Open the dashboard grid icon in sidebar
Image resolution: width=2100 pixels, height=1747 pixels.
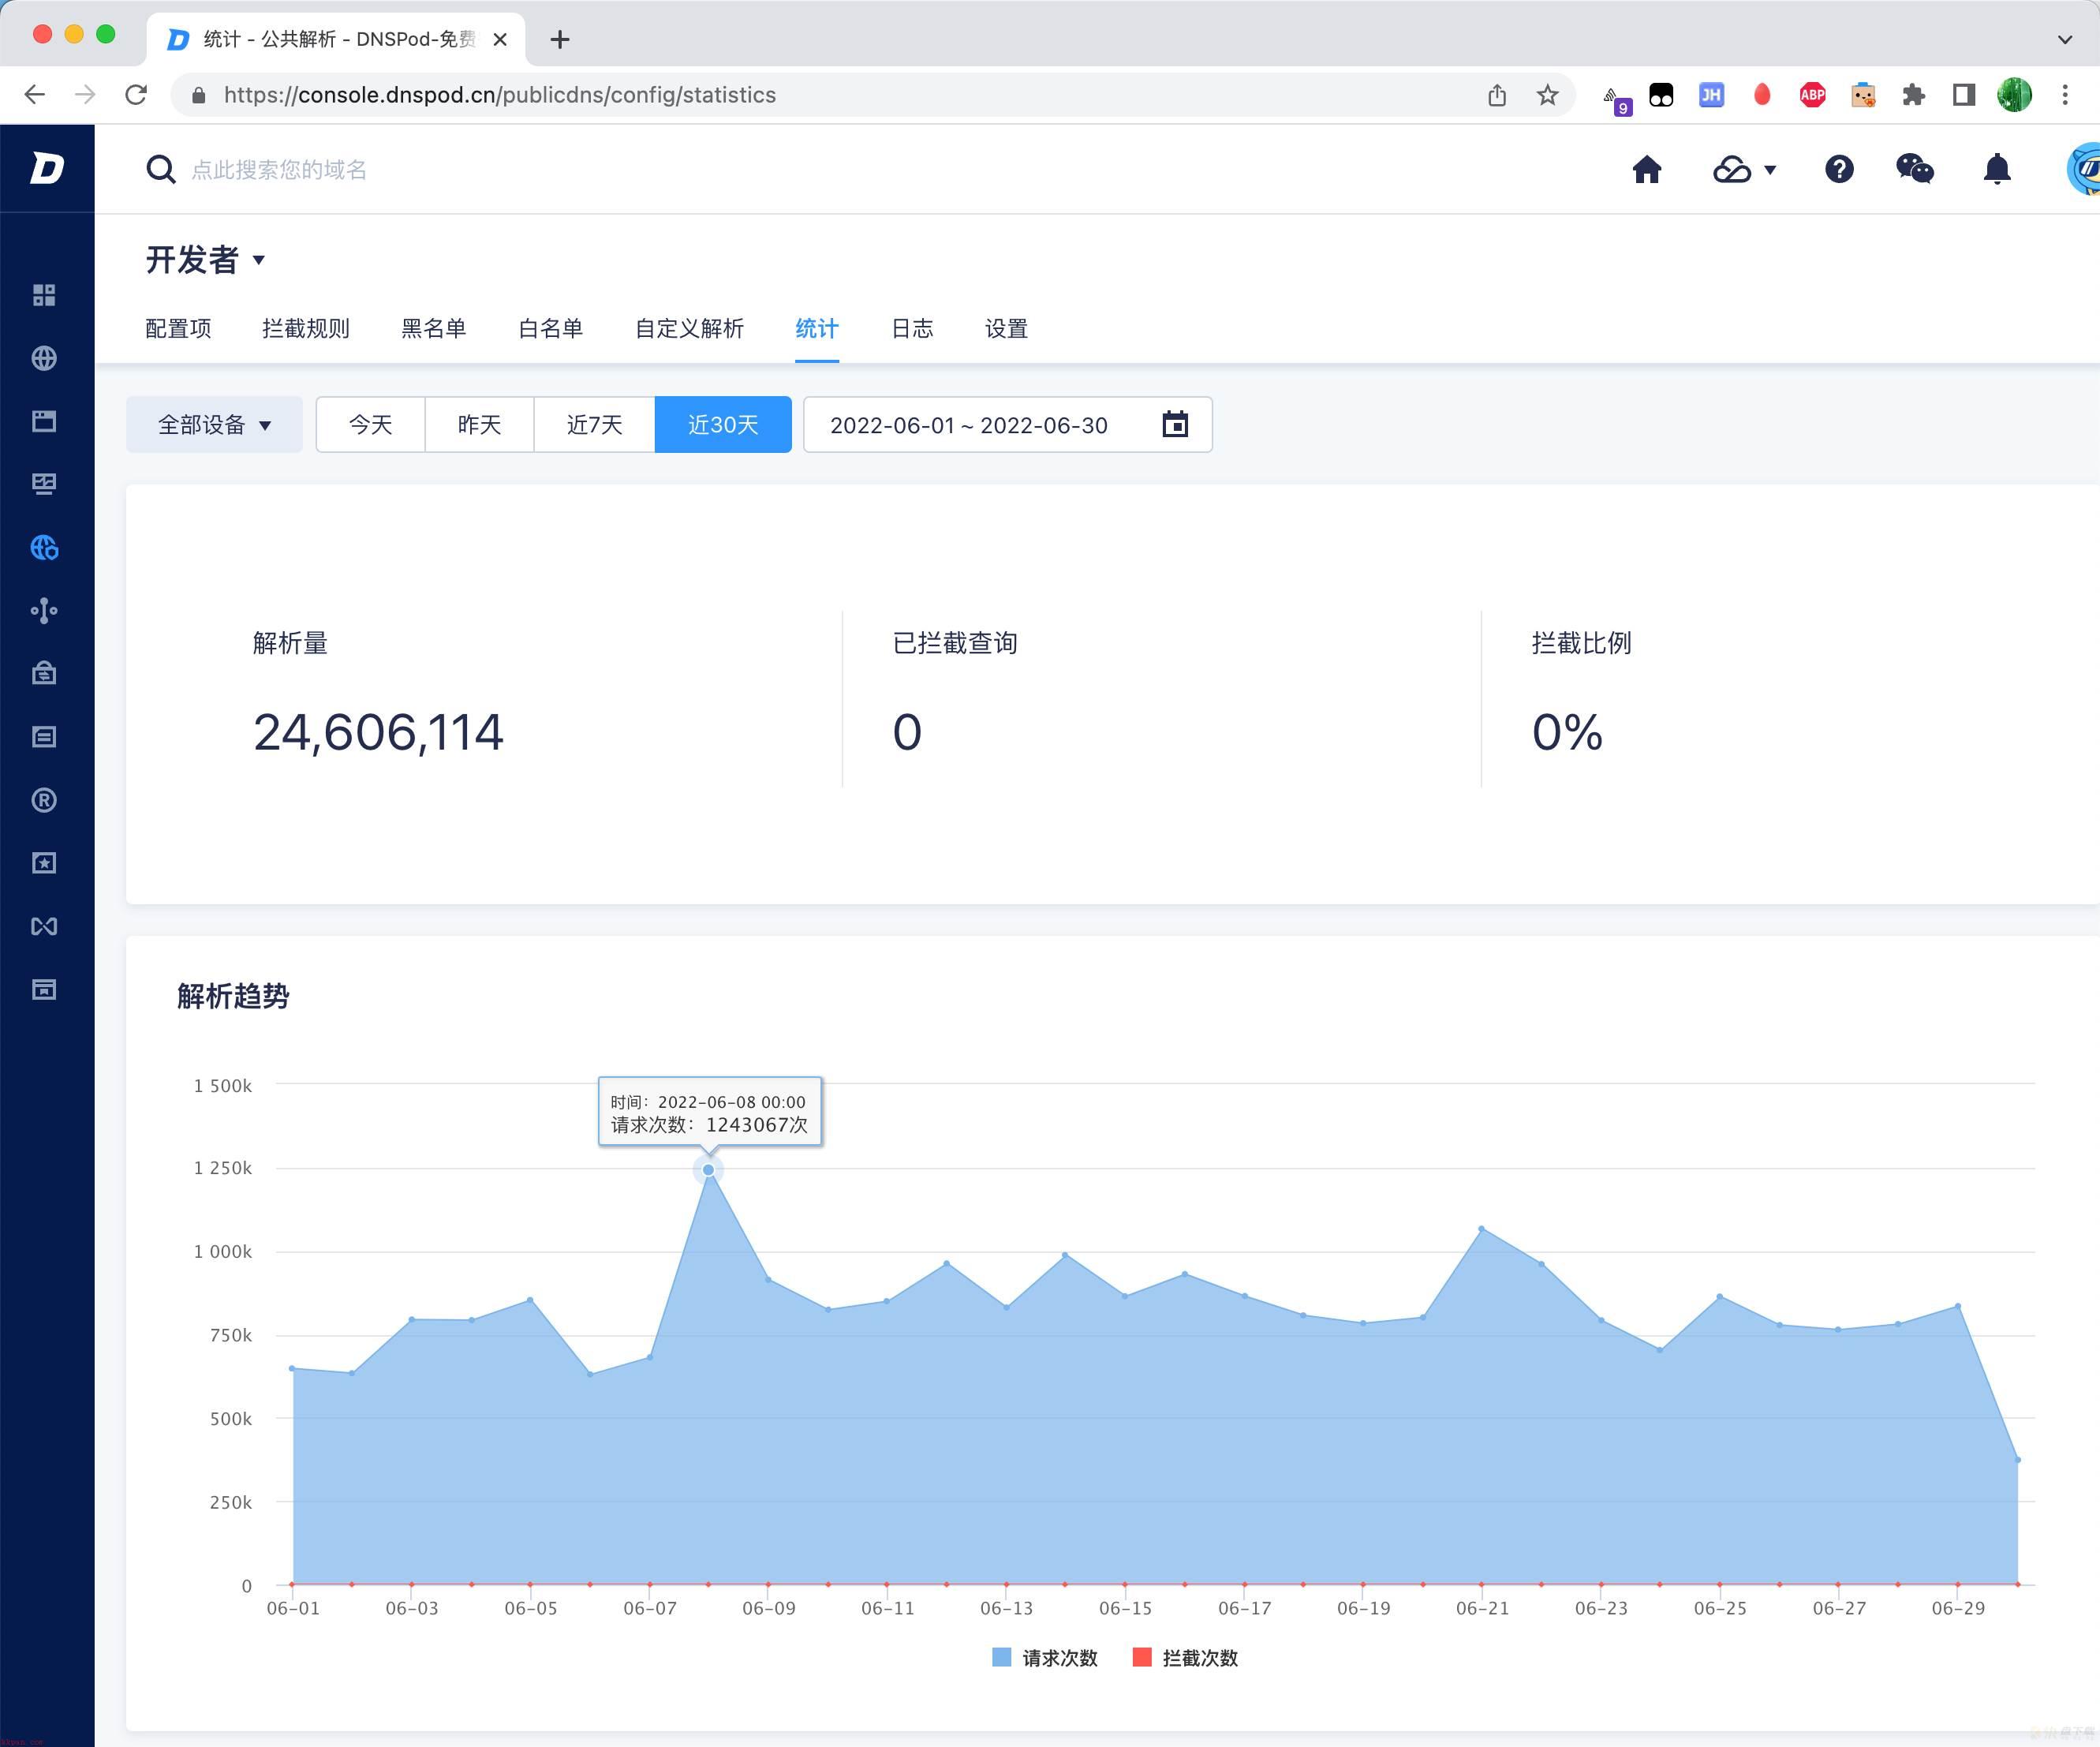click(x=44, y=295)
